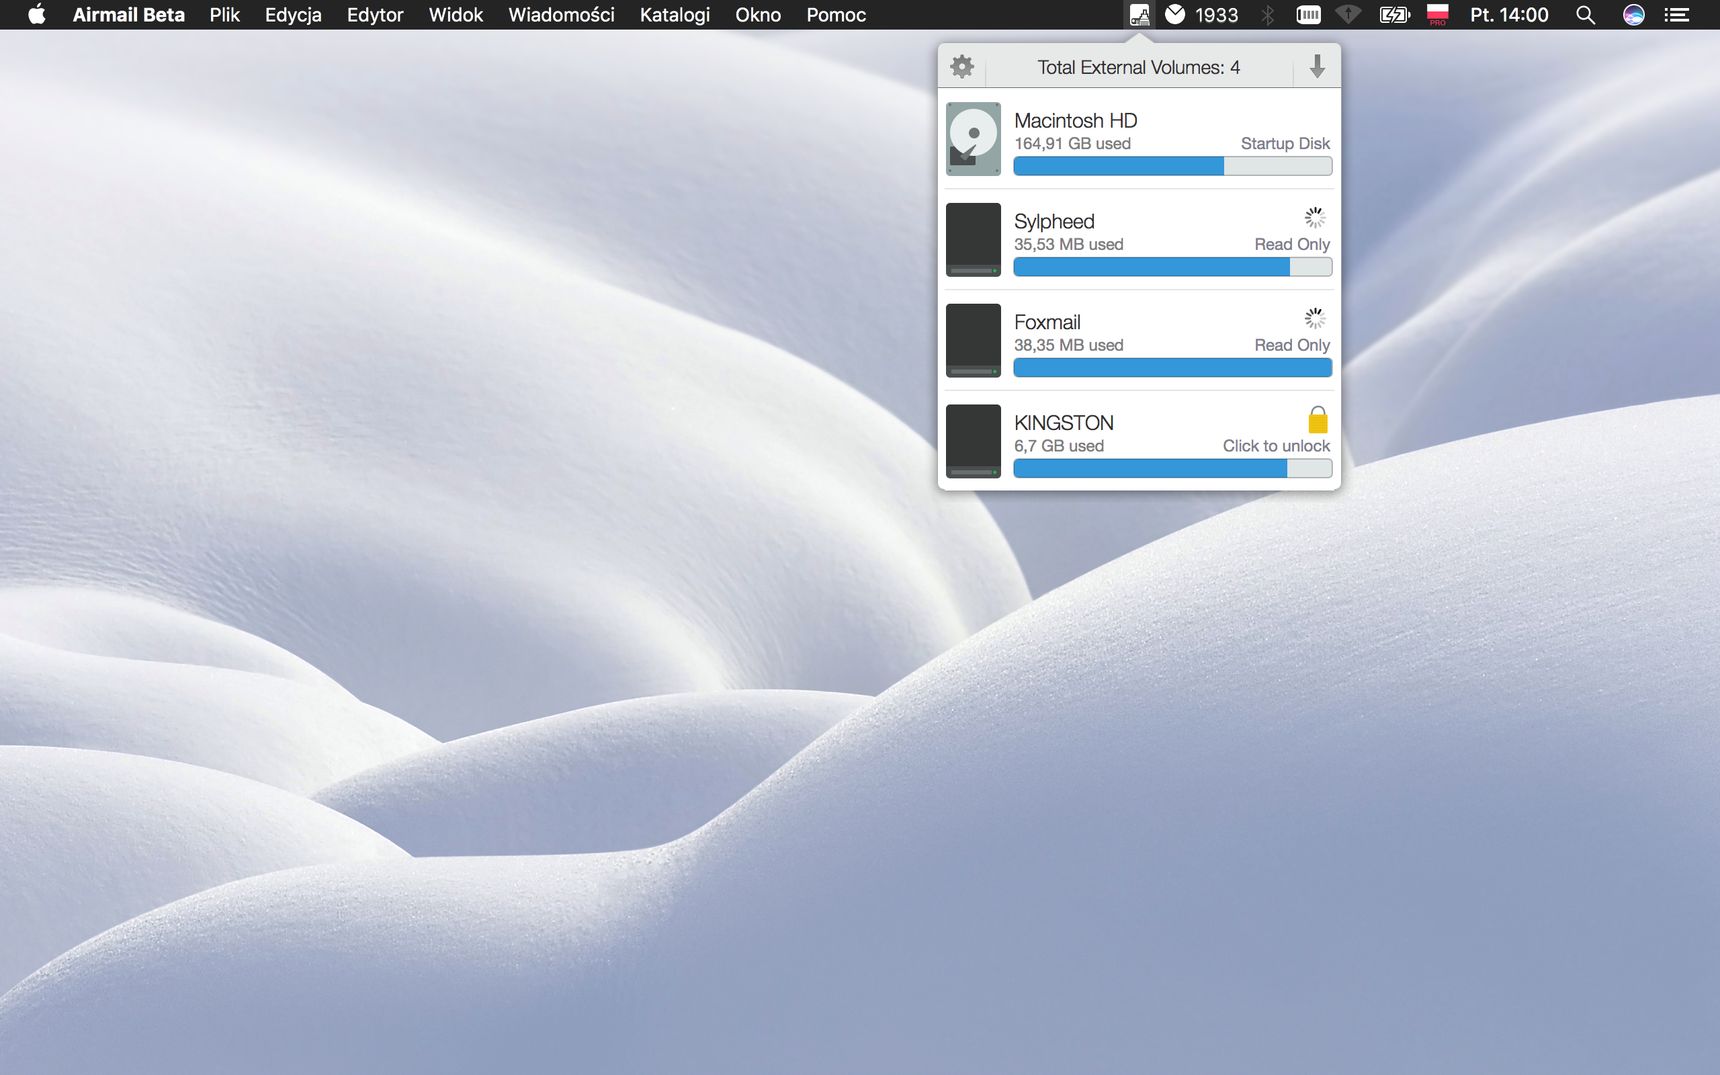Open the Katalogi menu

click(675, 15)
